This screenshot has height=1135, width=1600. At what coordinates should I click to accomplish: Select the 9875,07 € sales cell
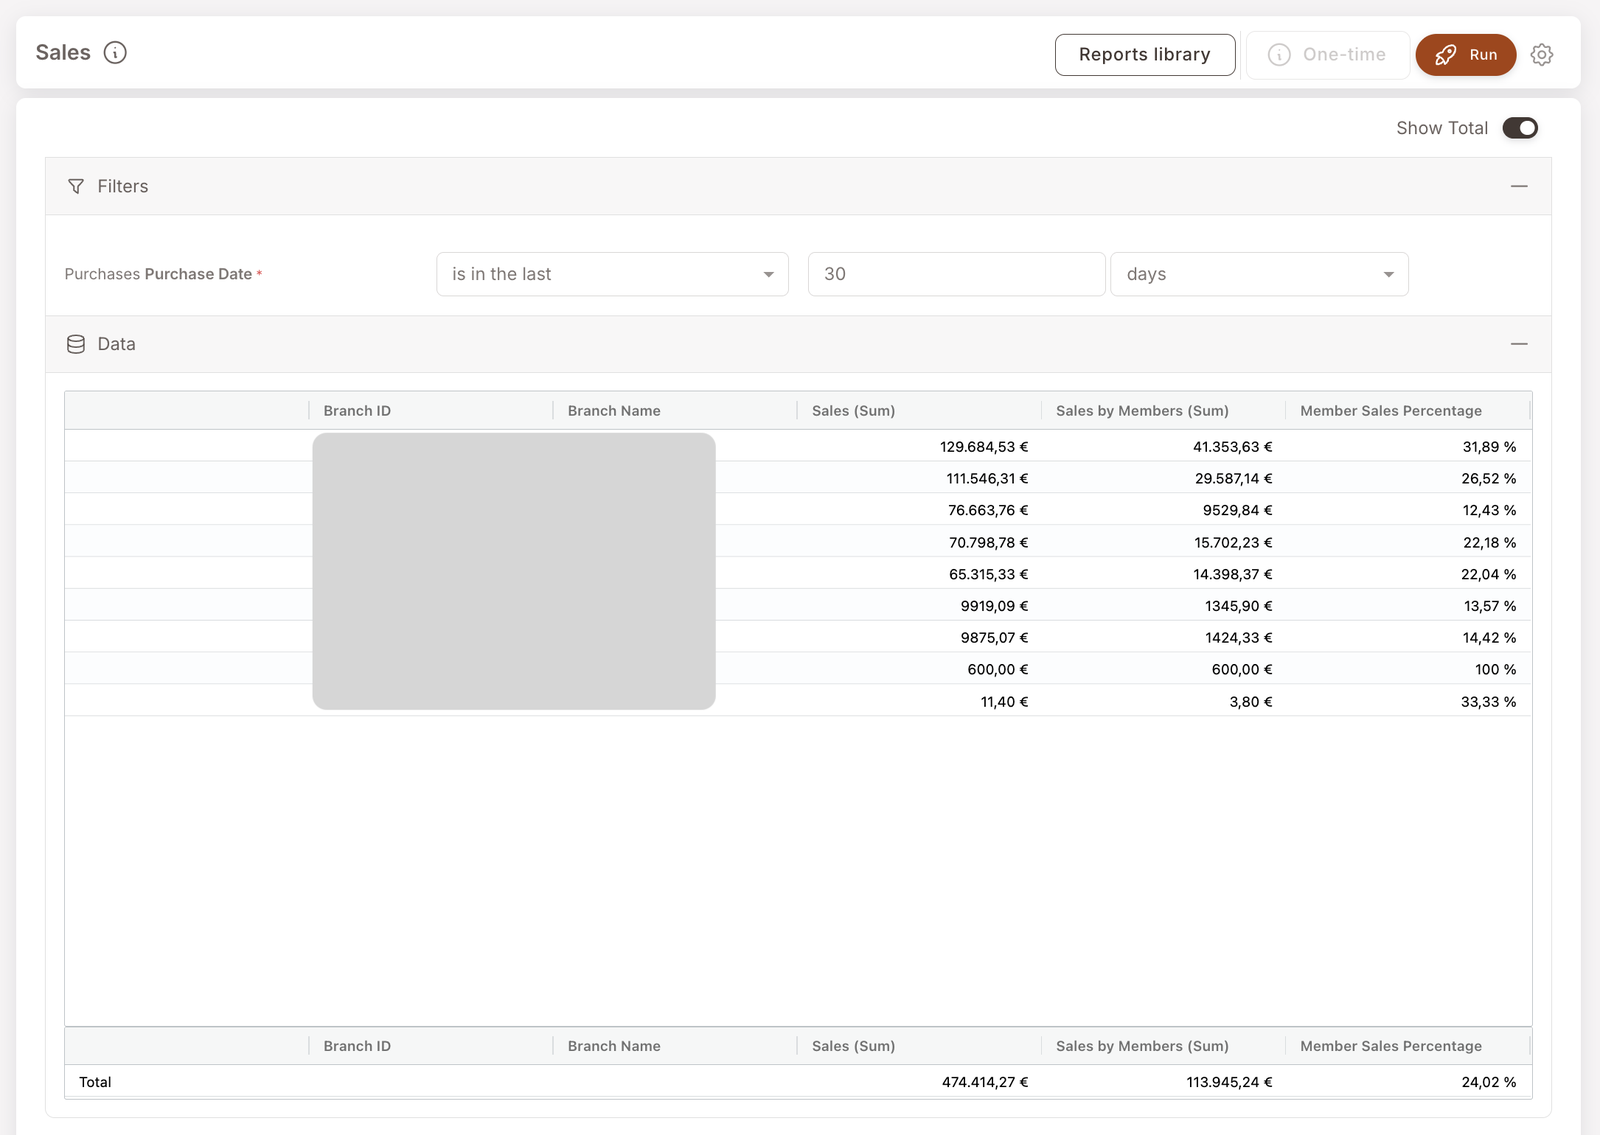(x=919, y=638)
